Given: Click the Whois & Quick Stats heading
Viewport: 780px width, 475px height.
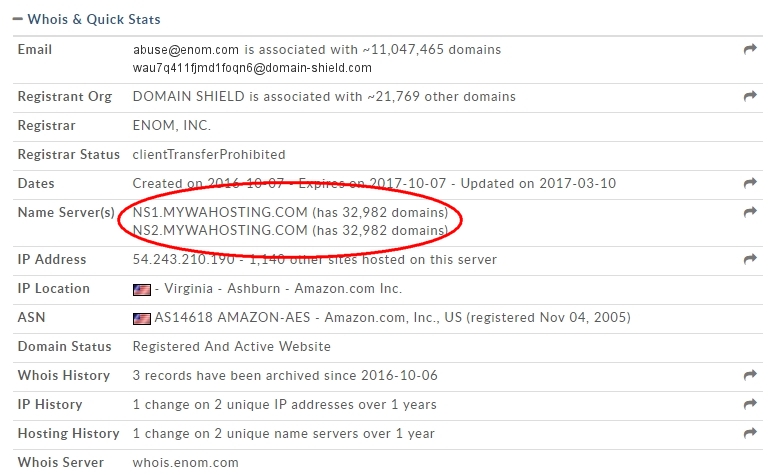Looking at the screenshot, I should 94,19.
